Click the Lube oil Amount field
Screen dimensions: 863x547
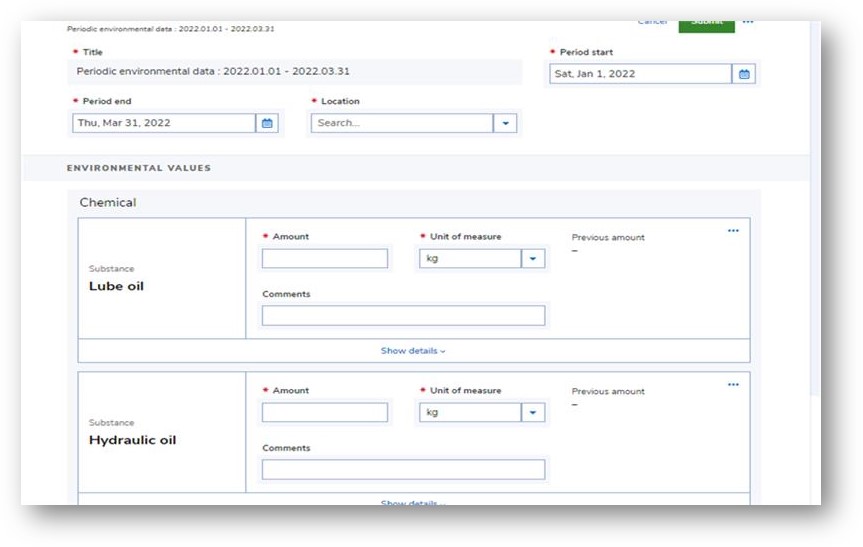pyautogui.click(x=325, y=259)
